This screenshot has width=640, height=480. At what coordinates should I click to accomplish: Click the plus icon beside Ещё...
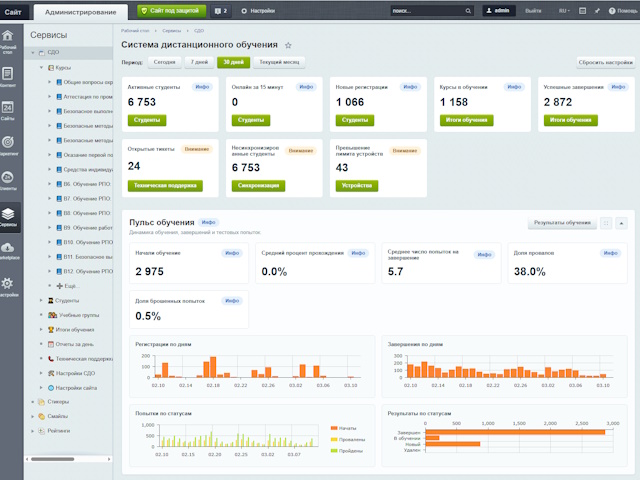[60, 286]
